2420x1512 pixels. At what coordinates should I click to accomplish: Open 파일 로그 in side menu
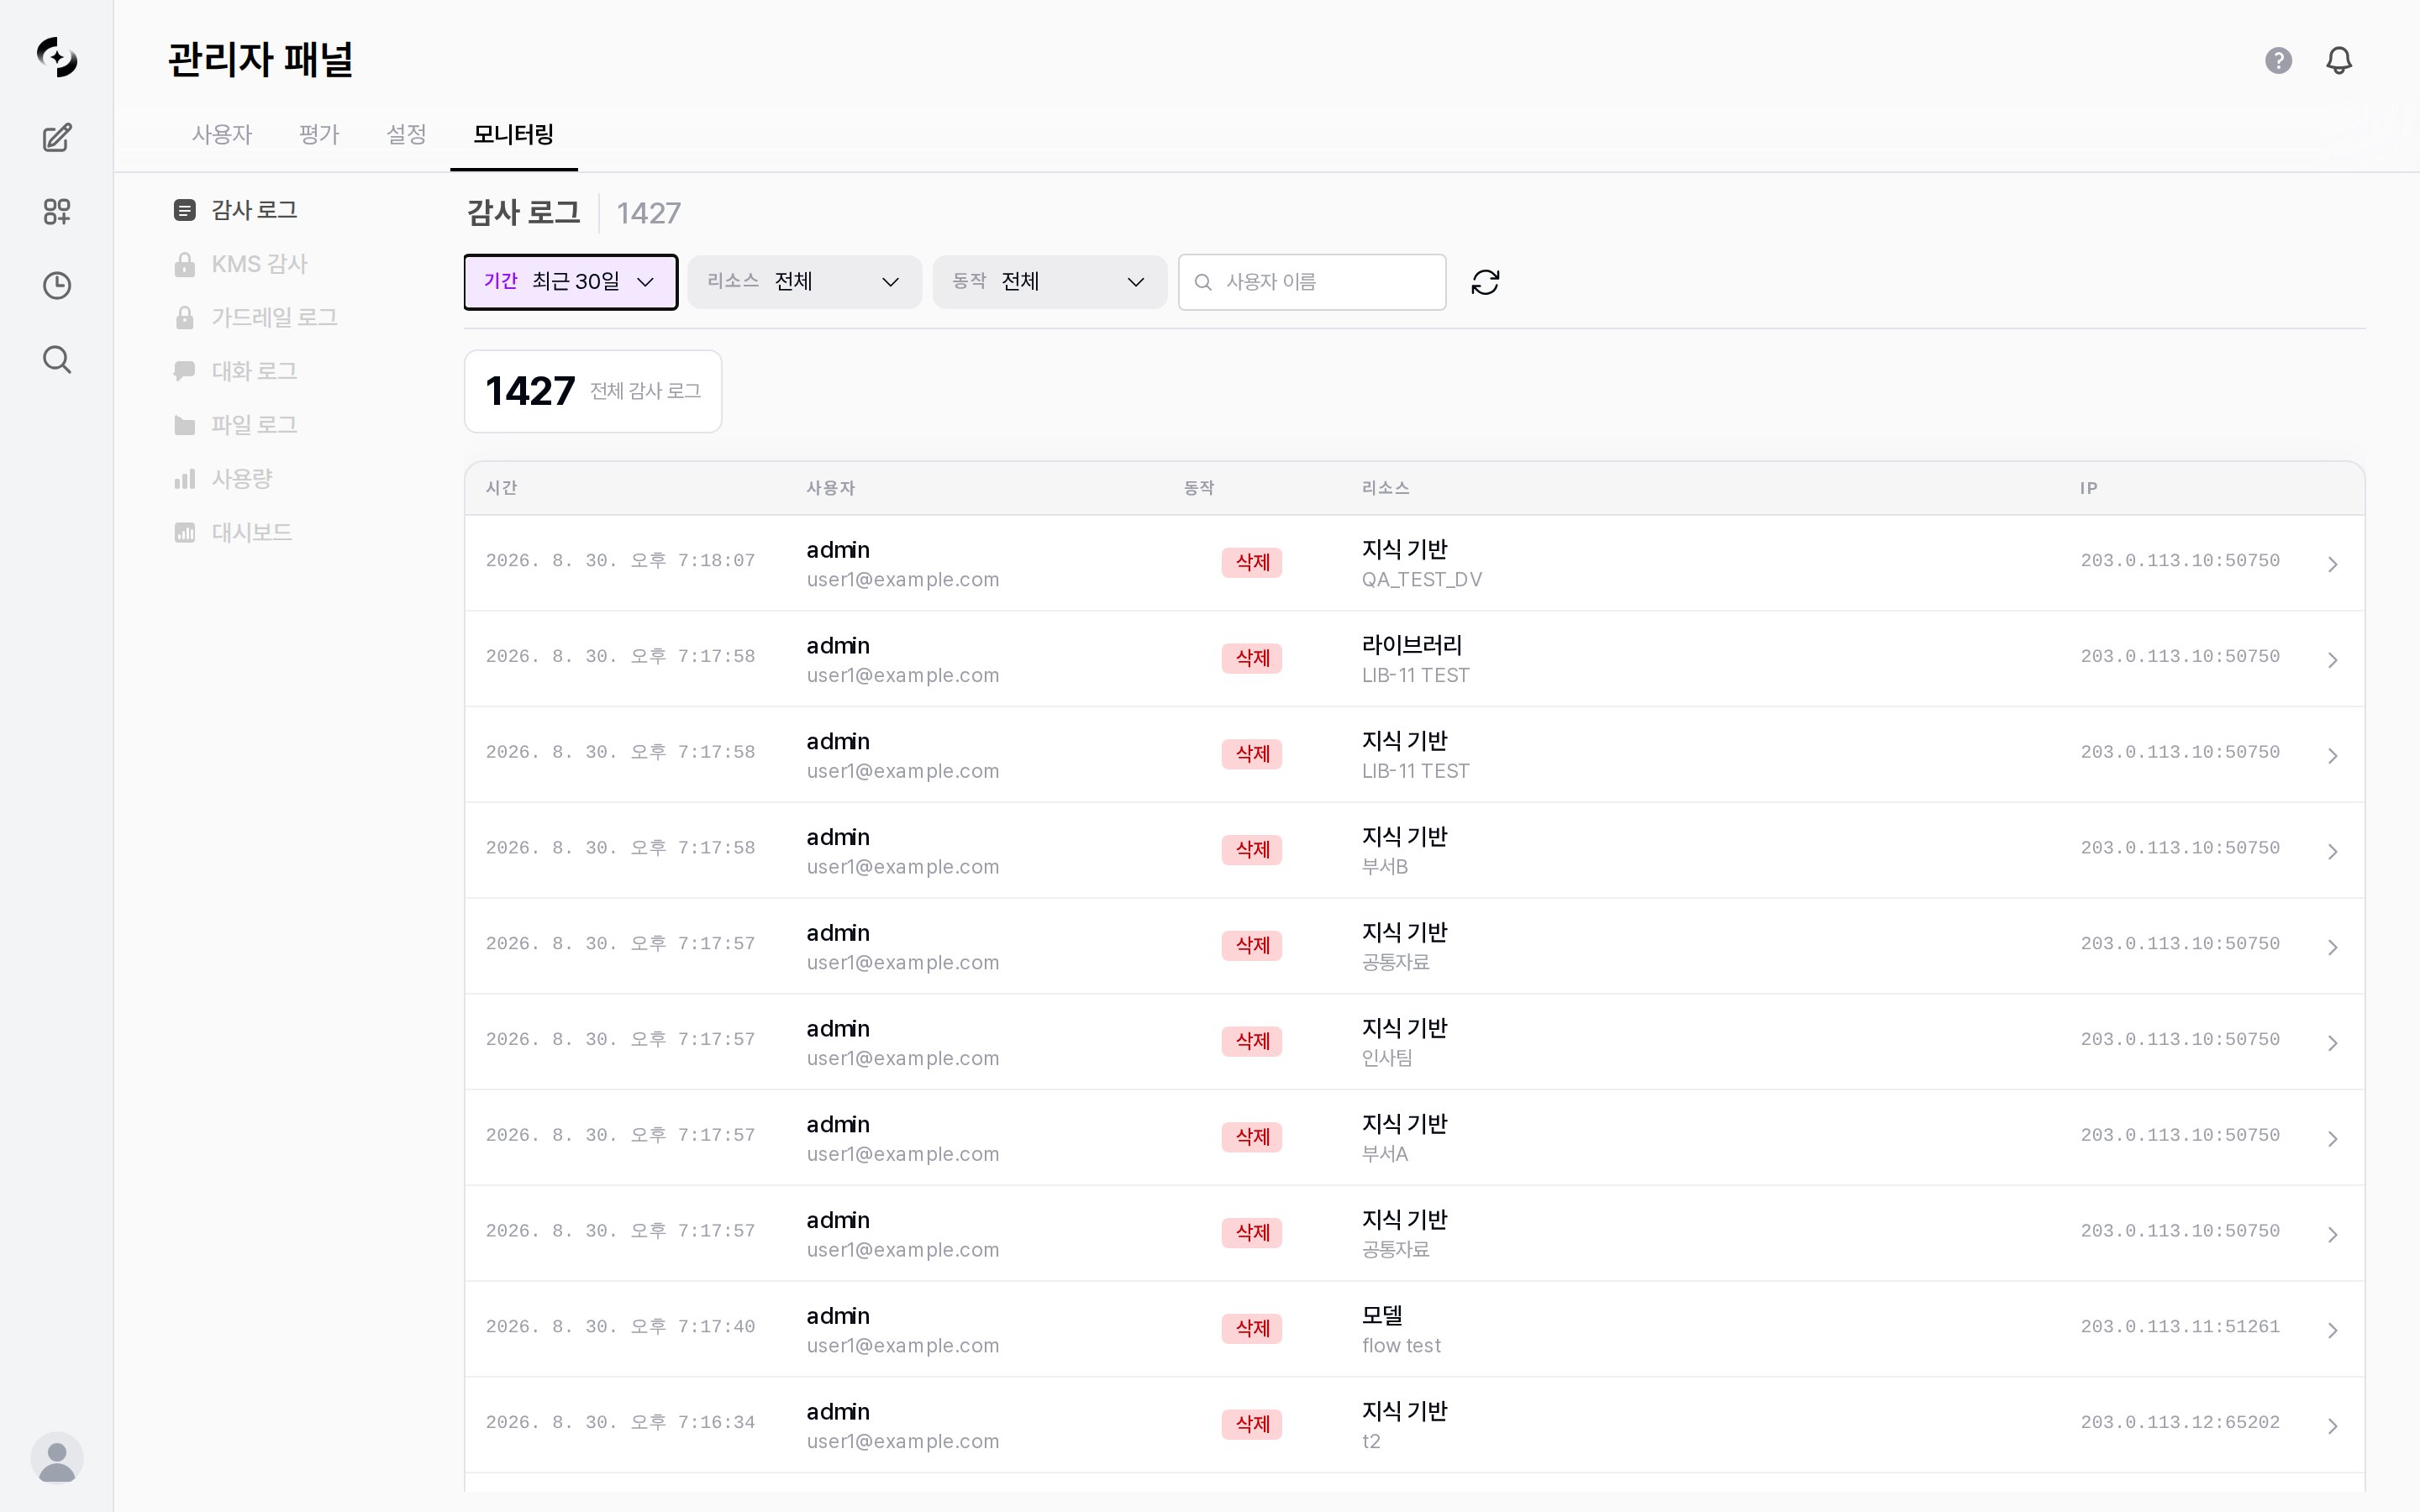(254, 425)
